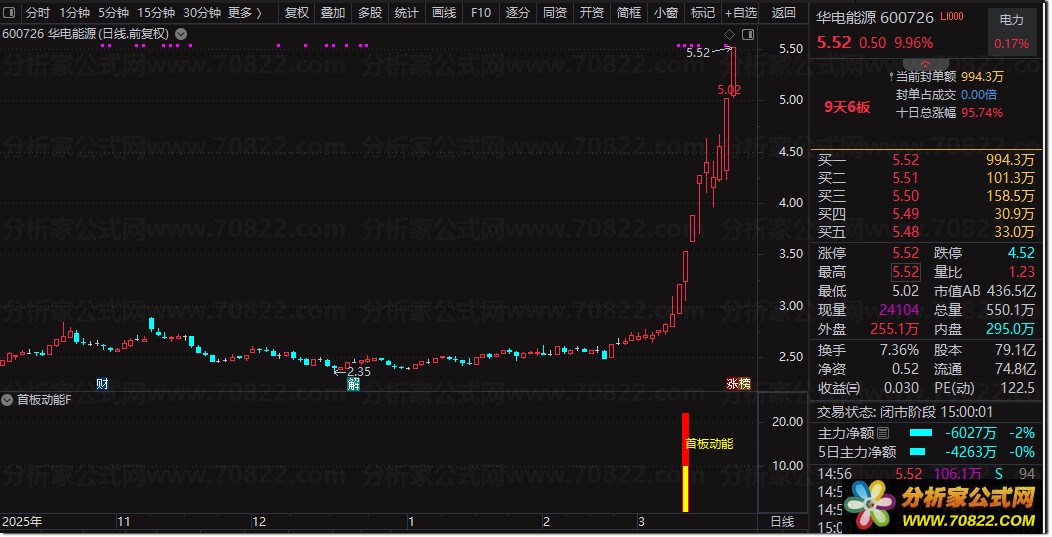The width and height of the screenshot is (1052, 537).
Task: Add stock via +自选 button
Action: click(741, 13)
